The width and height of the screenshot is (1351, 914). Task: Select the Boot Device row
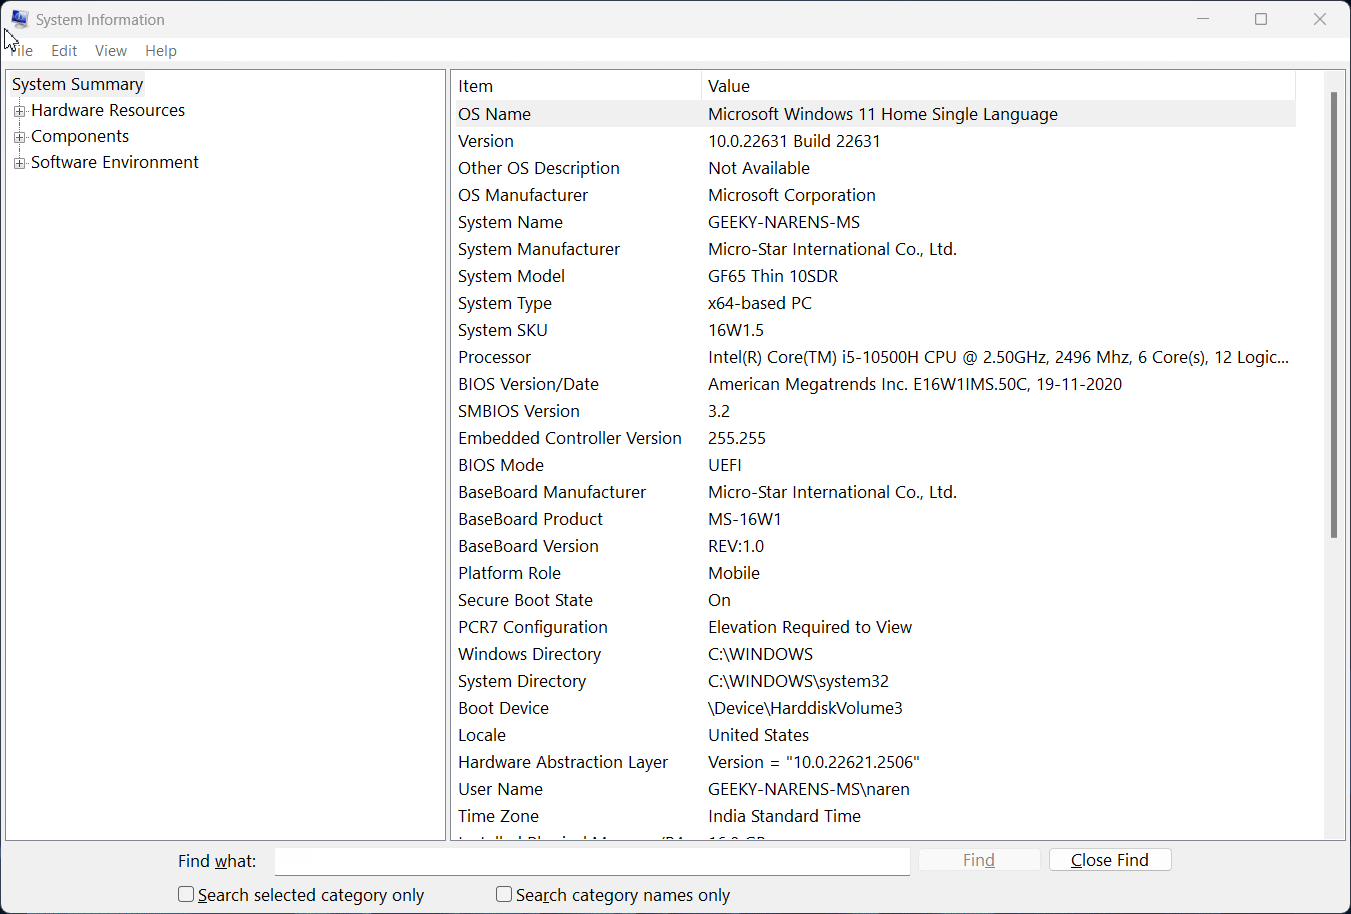tap(875, 708)
